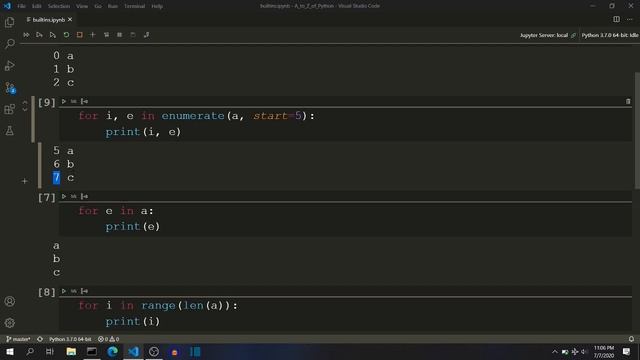Select the builtins.ipynb tab
This screenshot has height=360, width=640.
(48, 20)
